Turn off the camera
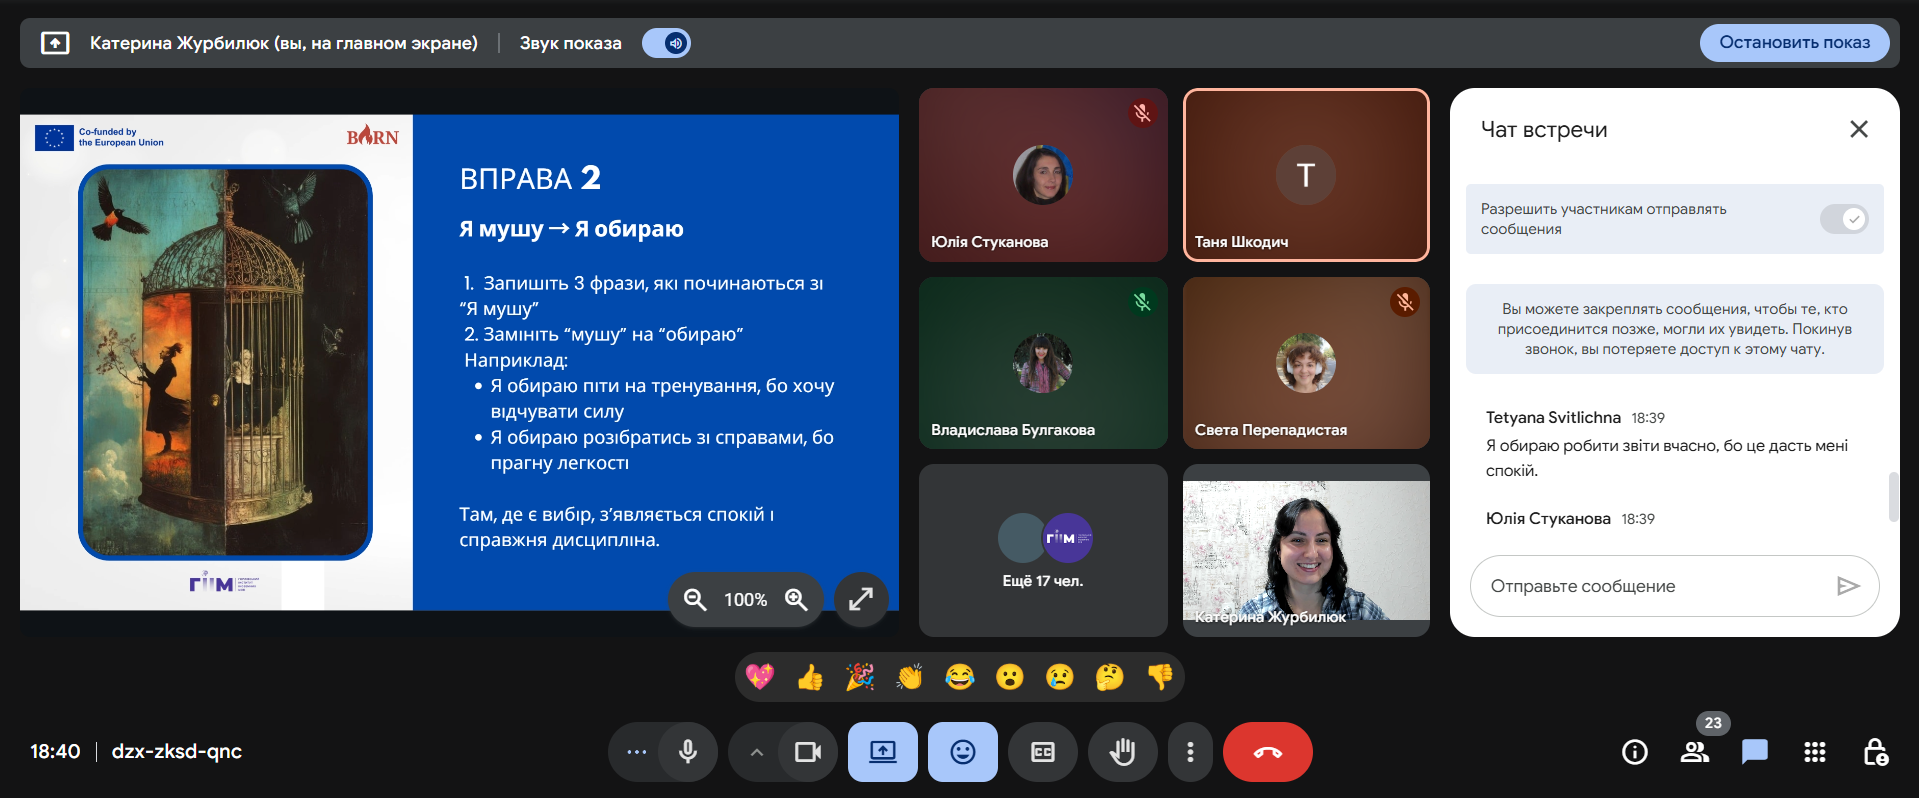Viewport: 1919px width, 798px height. [807, 752]
